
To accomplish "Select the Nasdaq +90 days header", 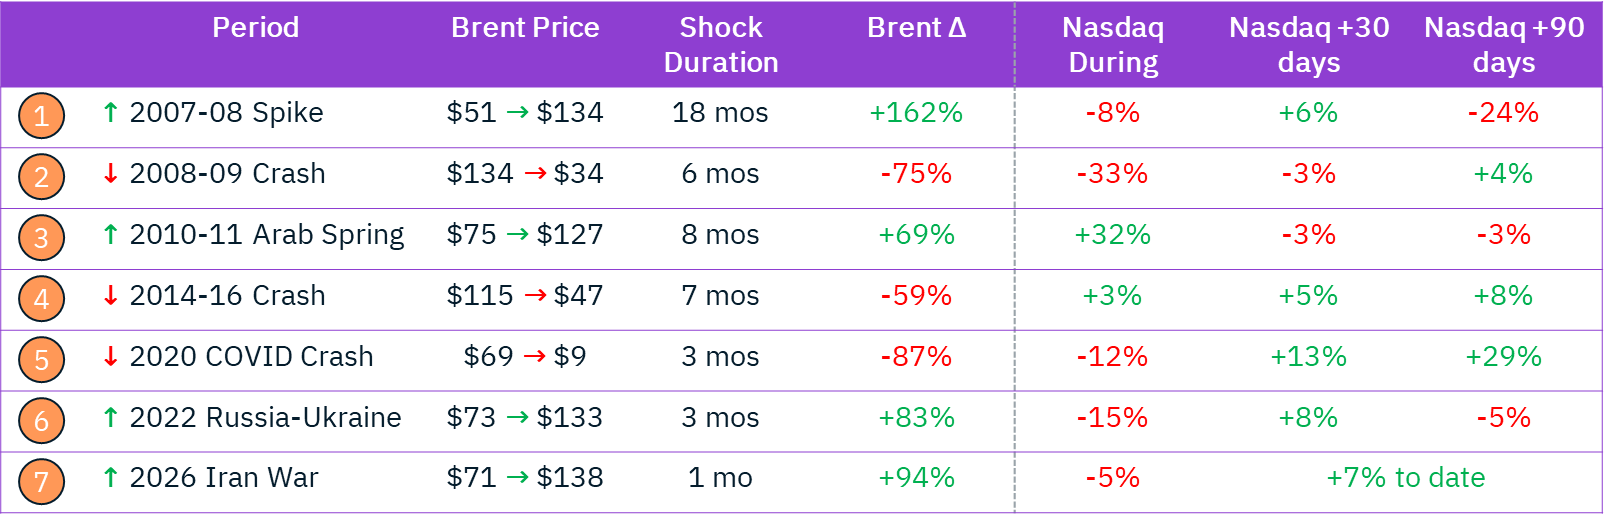I will (1504, 45).
